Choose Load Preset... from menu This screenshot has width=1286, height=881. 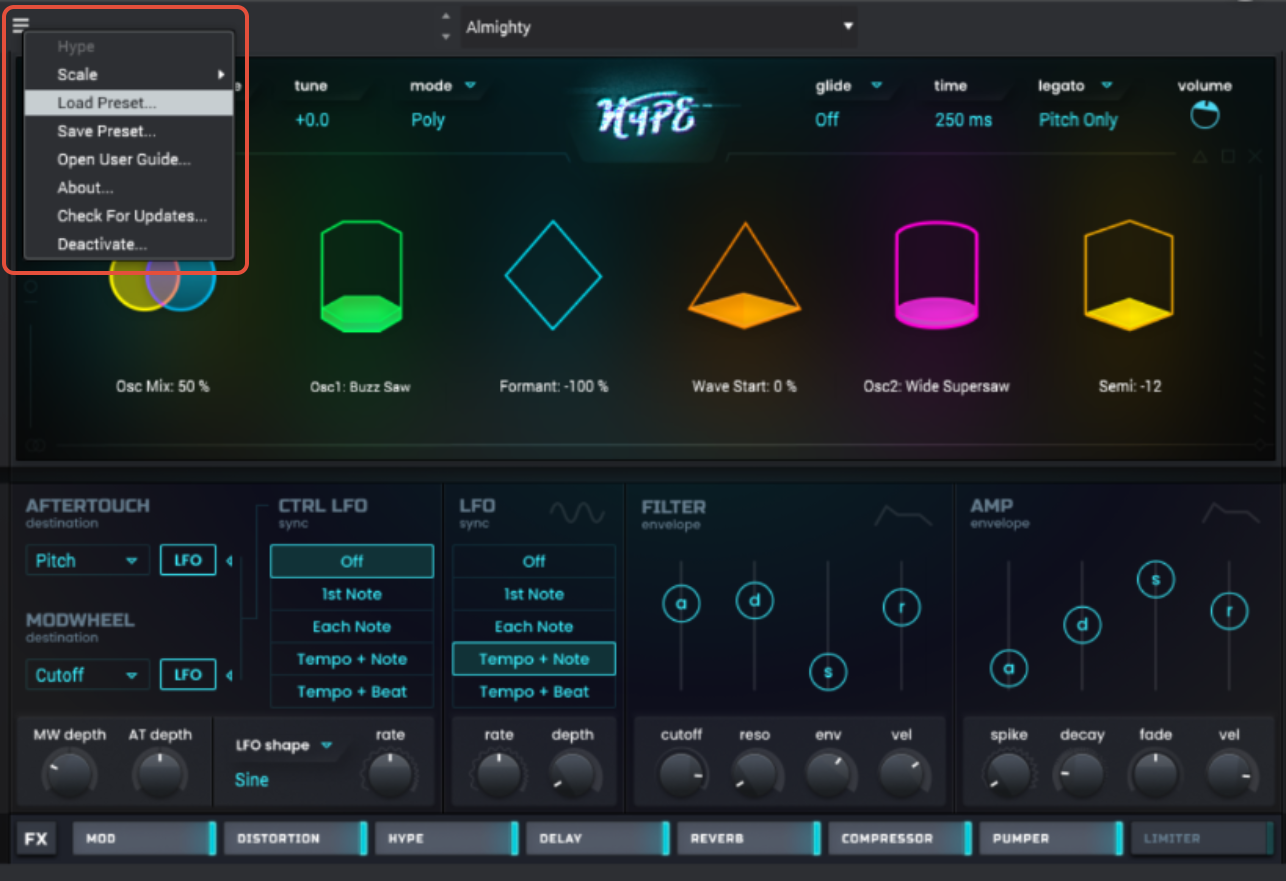click(129, 103)
